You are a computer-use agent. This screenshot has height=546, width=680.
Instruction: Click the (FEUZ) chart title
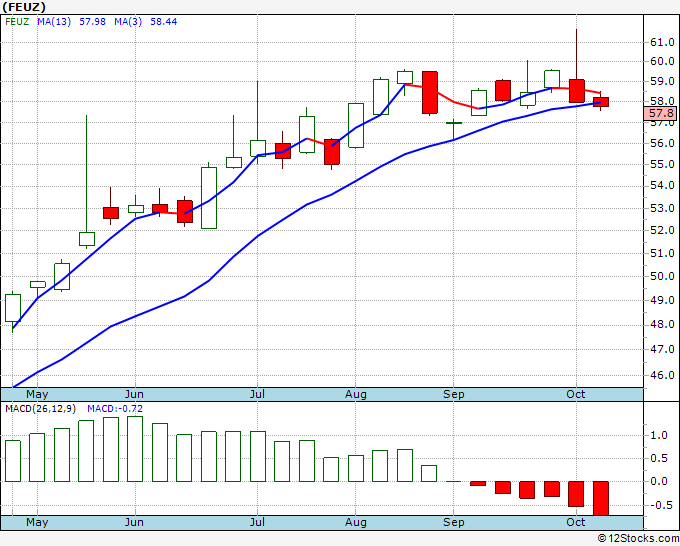tap(23, 7)
